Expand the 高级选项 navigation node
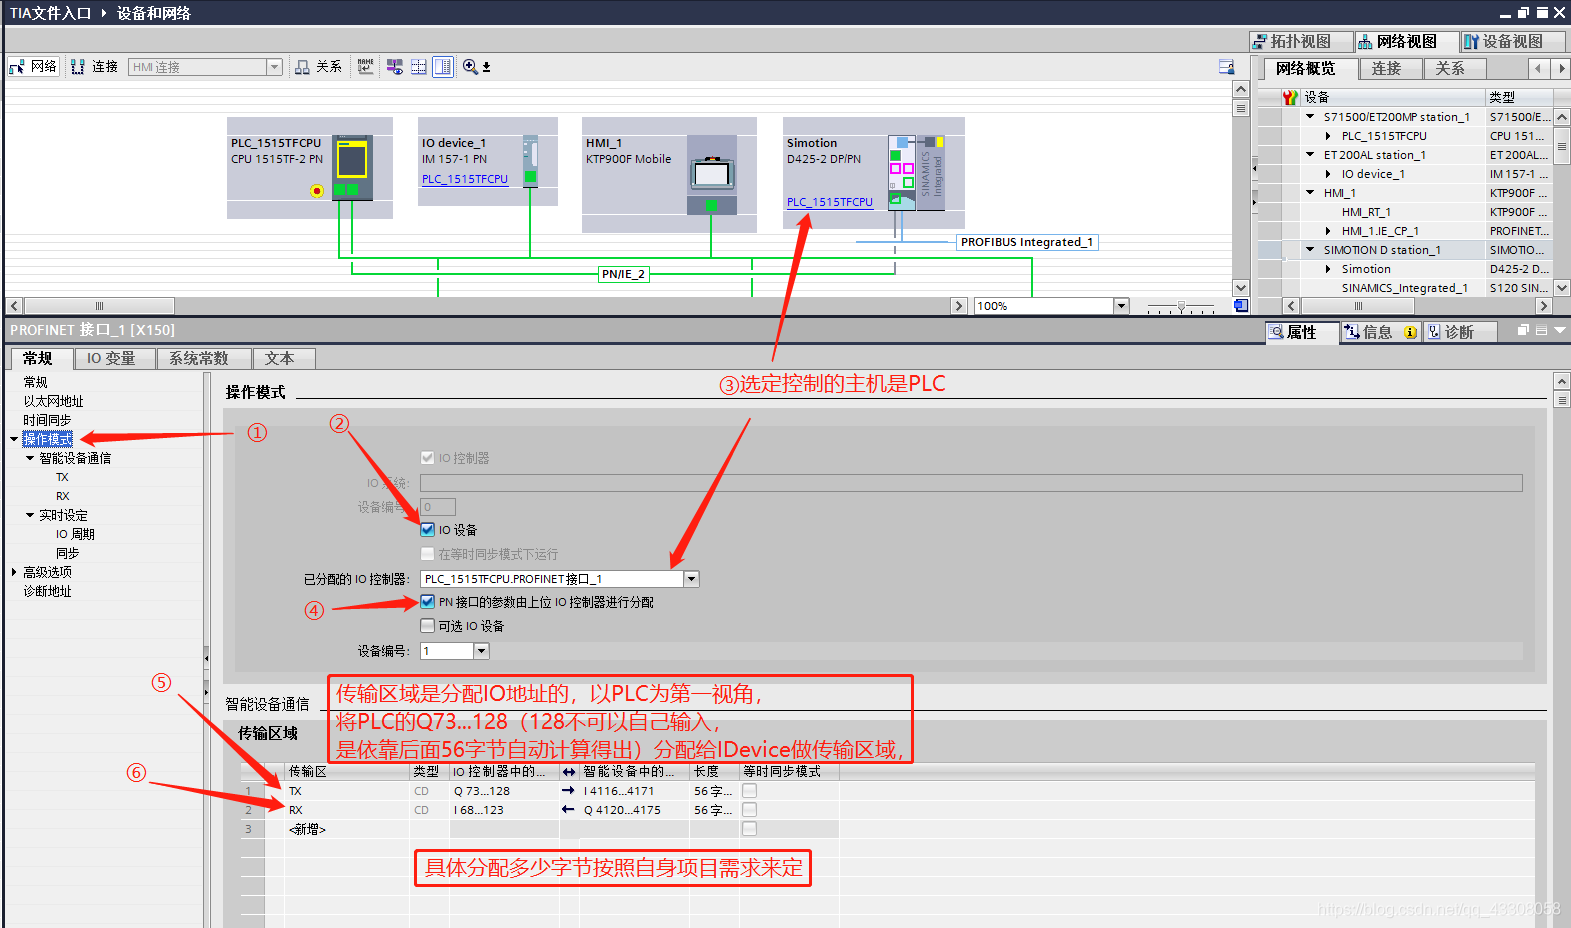Image resolution: width=1571 pixels, height=928 pixels. [14, 572]
